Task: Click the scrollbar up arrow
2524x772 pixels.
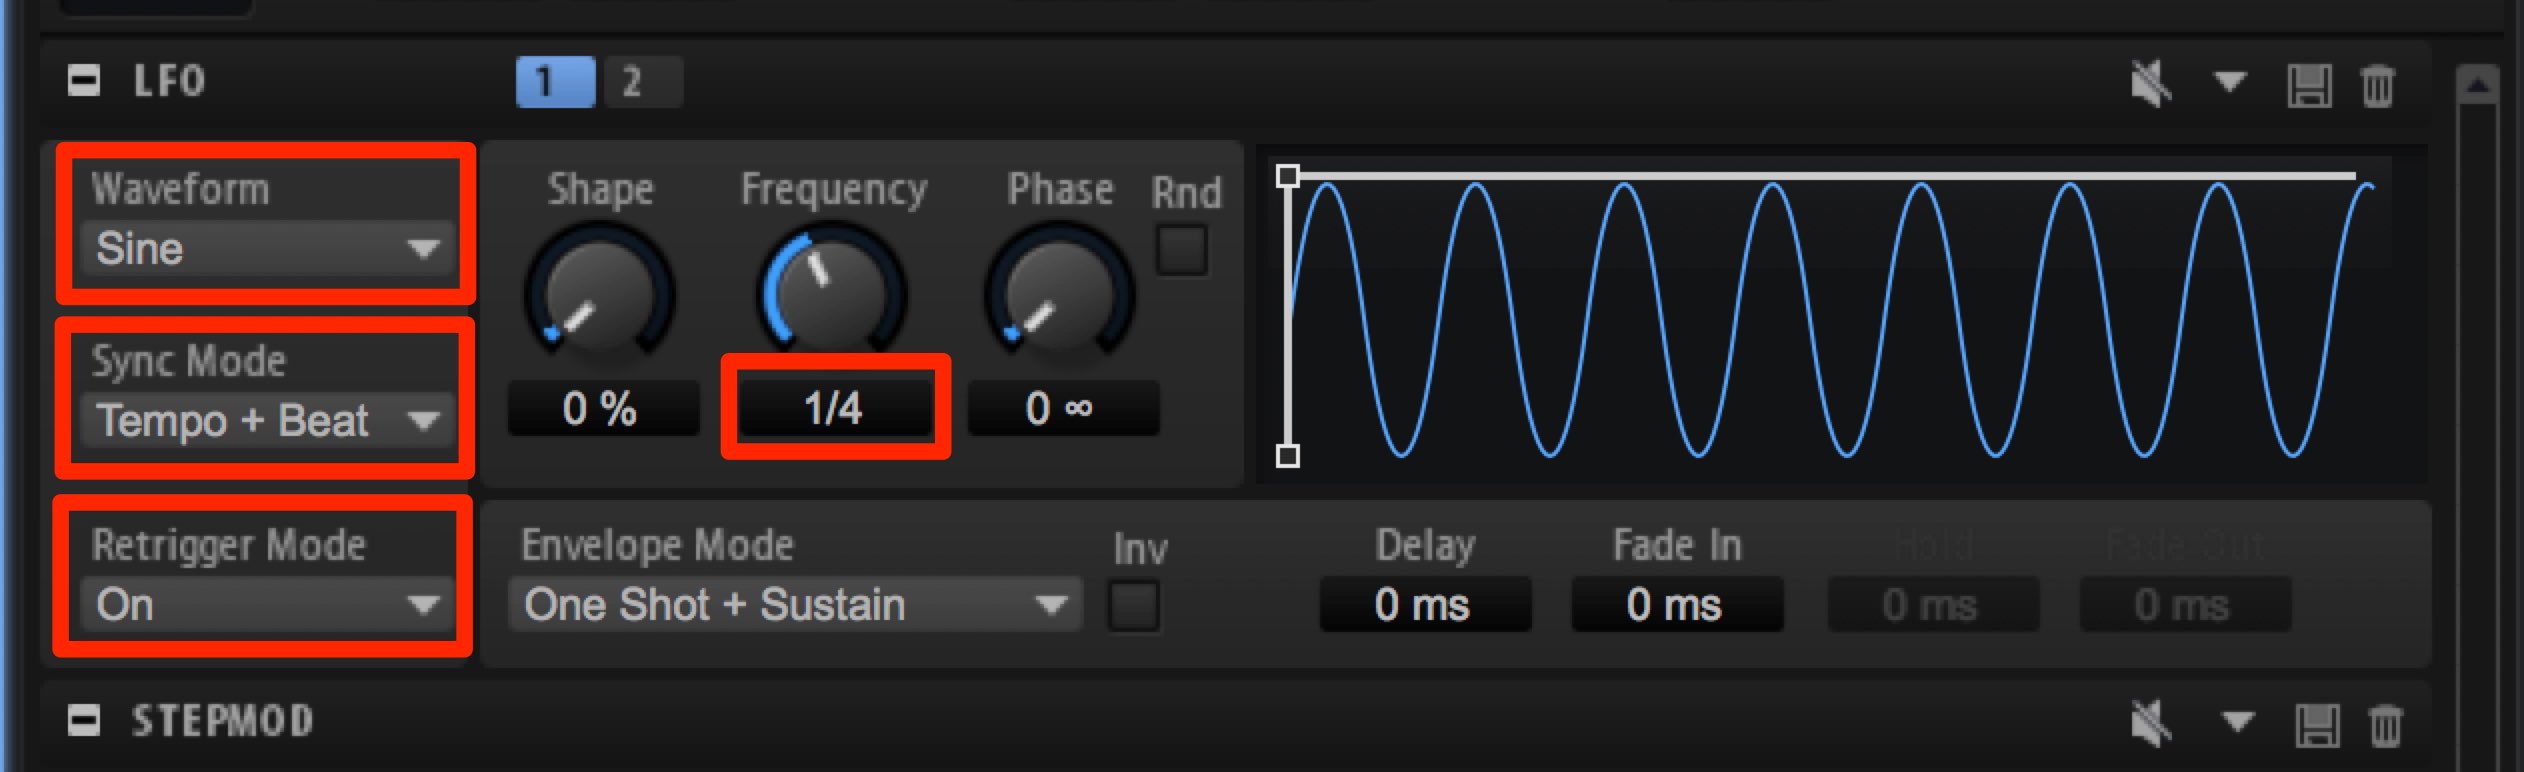Action: tap(2477, 86)
